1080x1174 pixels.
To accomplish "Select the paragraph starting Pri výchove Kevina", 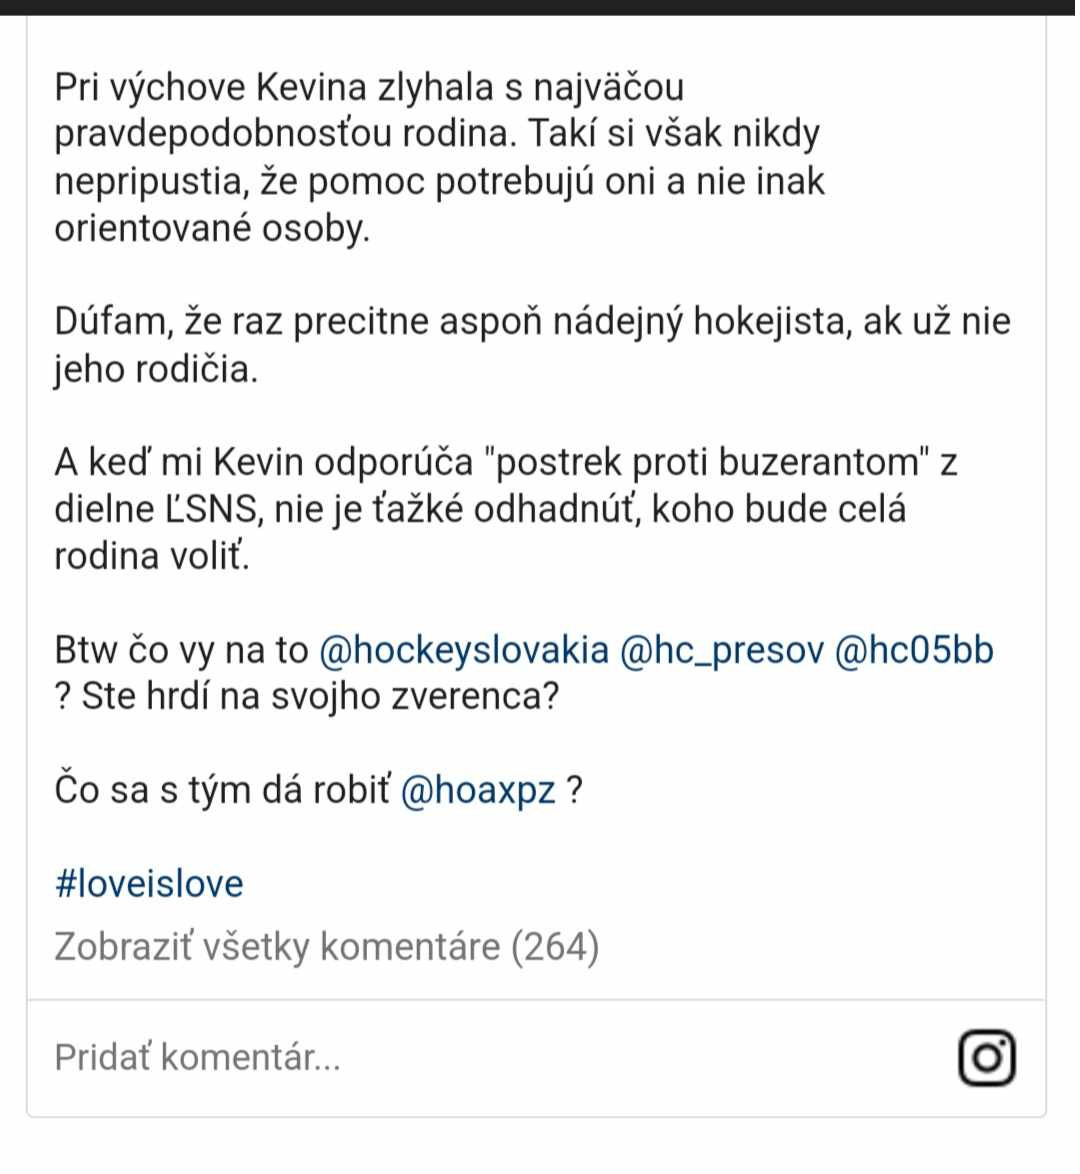I will tap(440, 157).
